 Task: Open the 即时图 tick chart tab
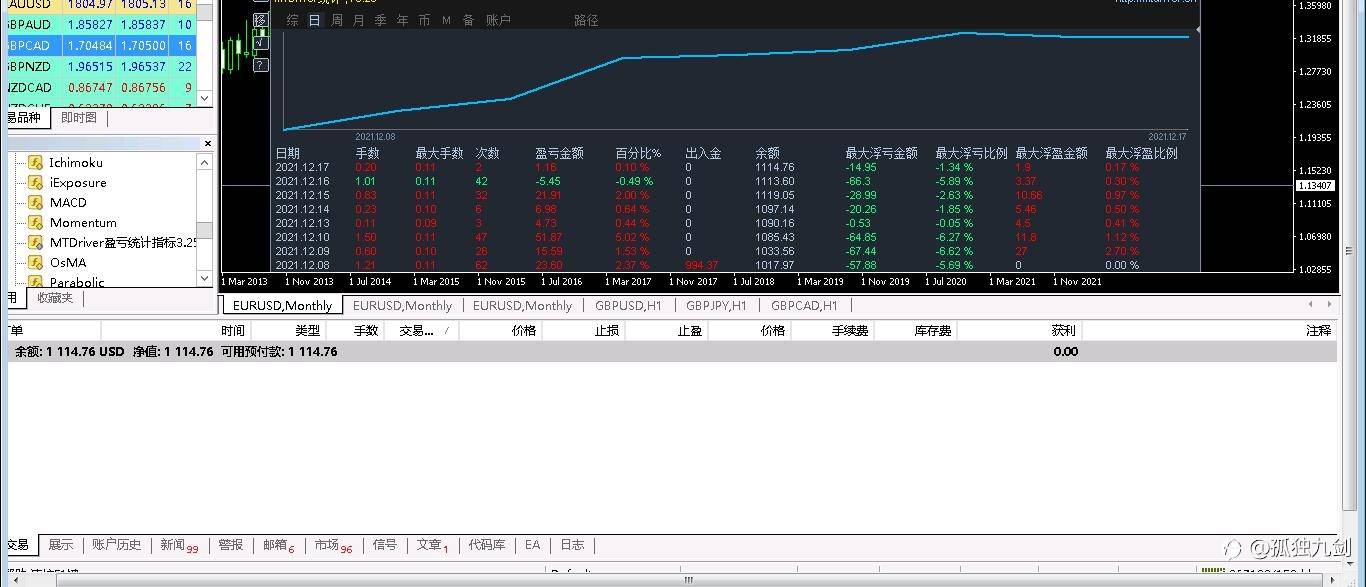[x=79, y=118]
